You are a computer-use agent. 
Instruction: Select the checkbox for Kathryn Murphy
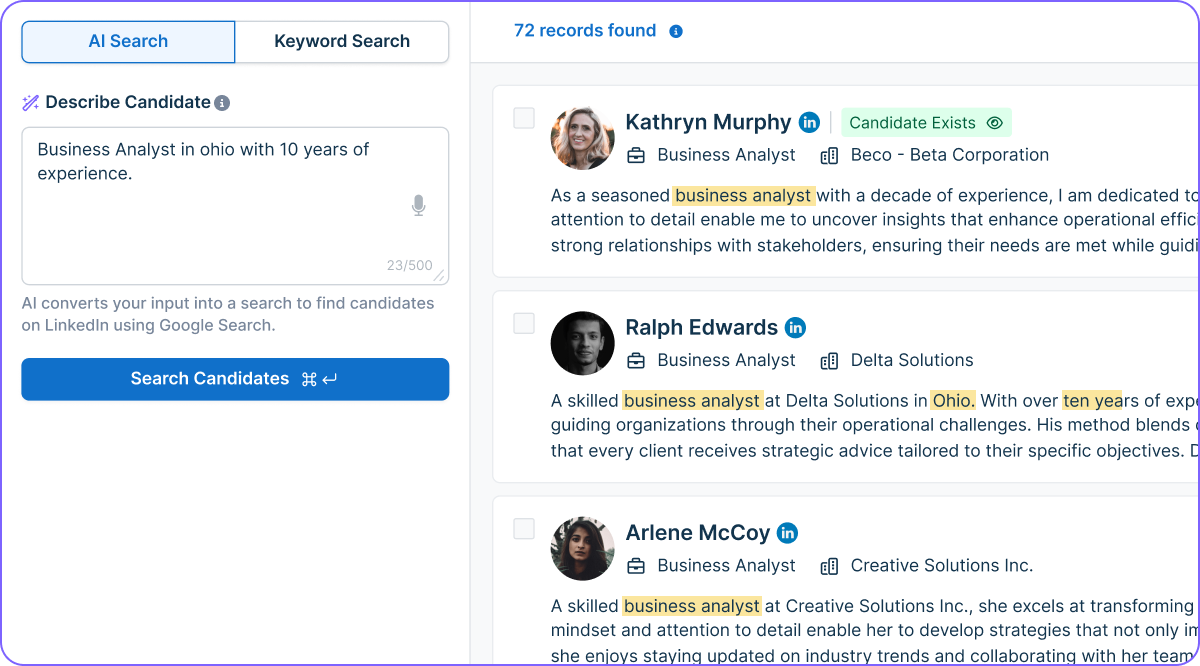point(524,118)
